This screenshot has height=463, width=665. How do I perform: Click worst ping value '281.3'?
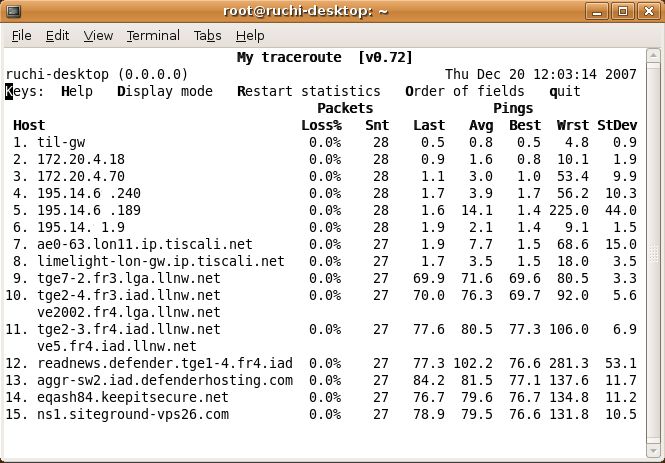pyautogui.click(x=569, y=363)
